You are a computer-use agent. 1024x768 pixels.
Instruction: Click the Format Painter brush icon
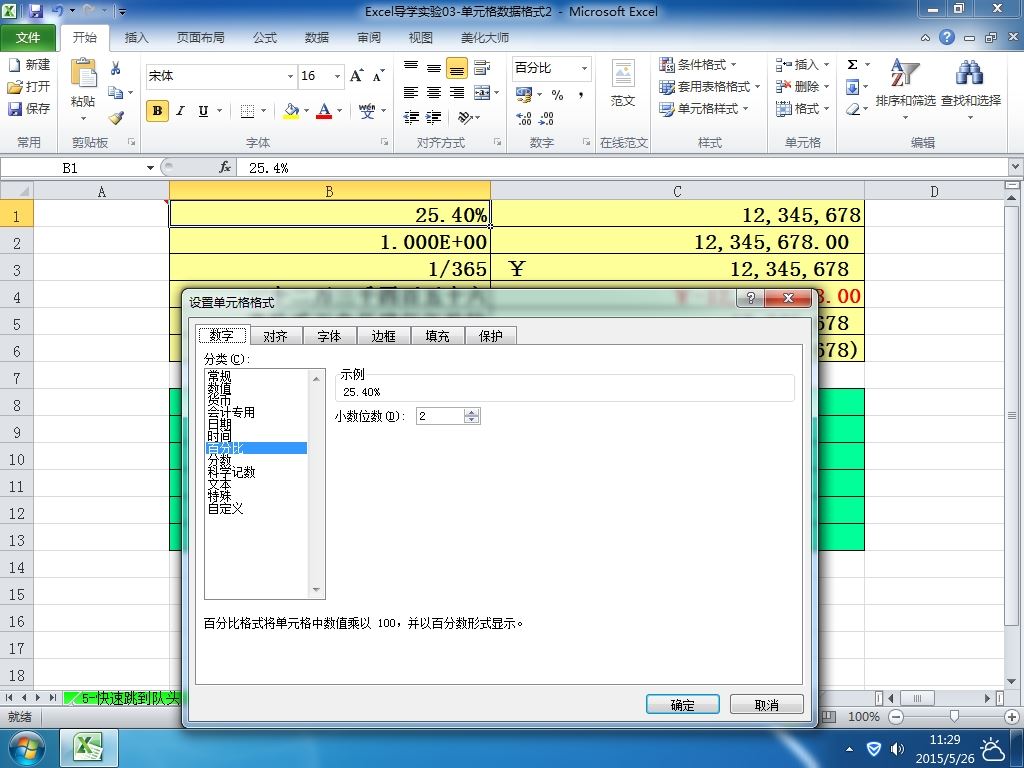[x=116, y=118]
